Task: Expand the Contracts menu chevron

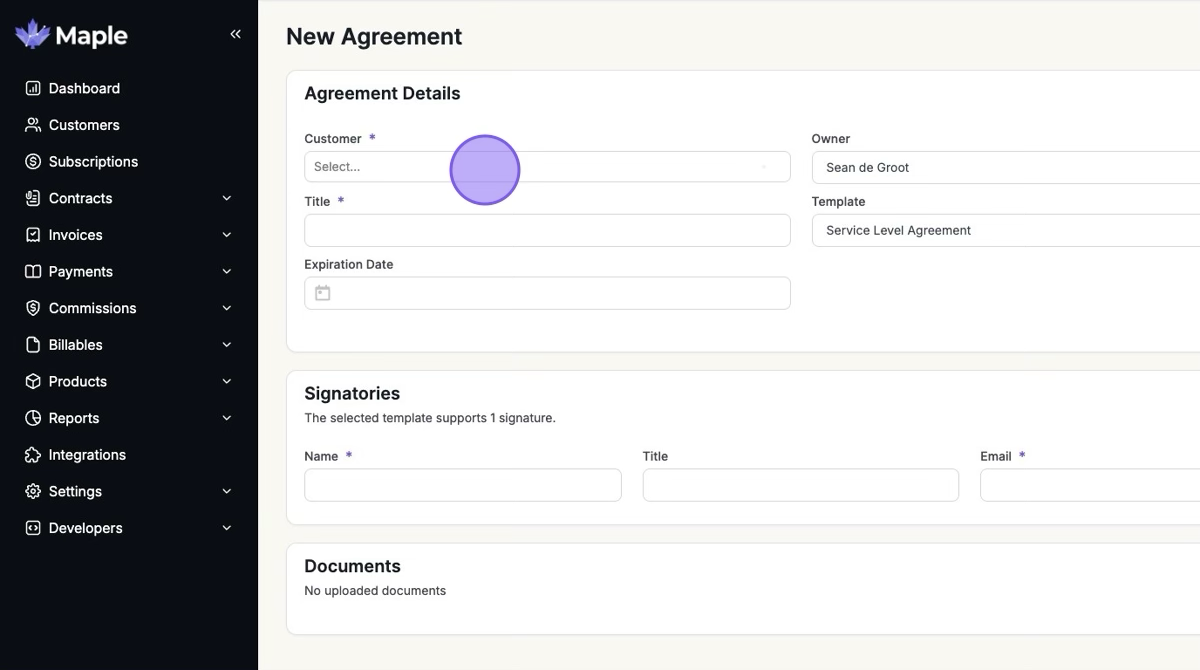Action: coord(227,198)
